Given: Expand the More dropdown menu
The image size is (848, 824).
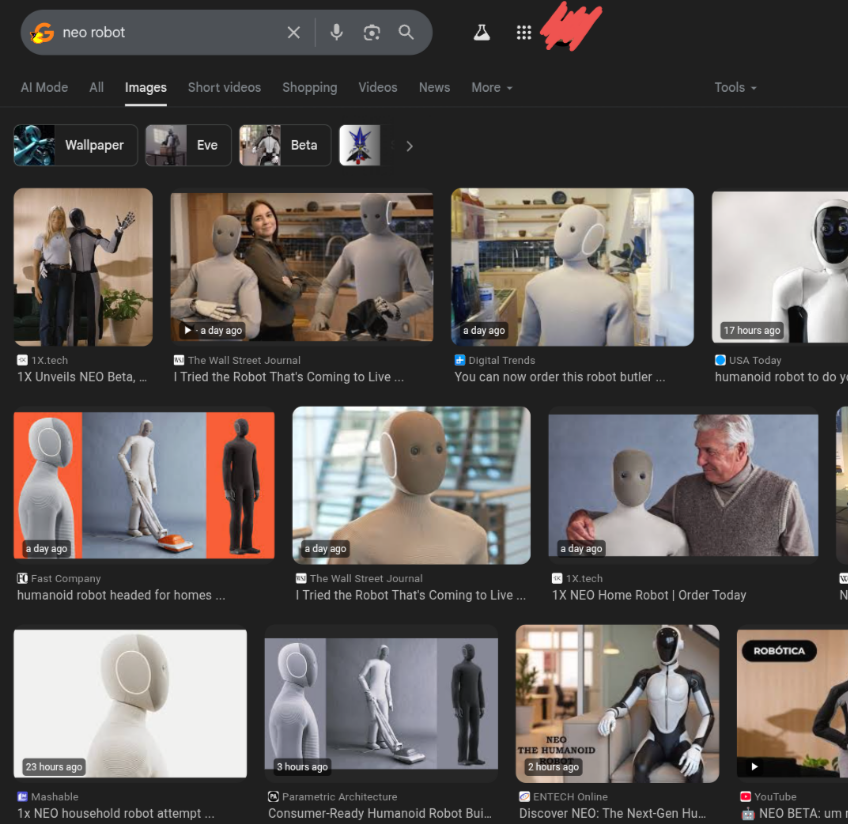Looking at the screenshot, I should point(492,88).
